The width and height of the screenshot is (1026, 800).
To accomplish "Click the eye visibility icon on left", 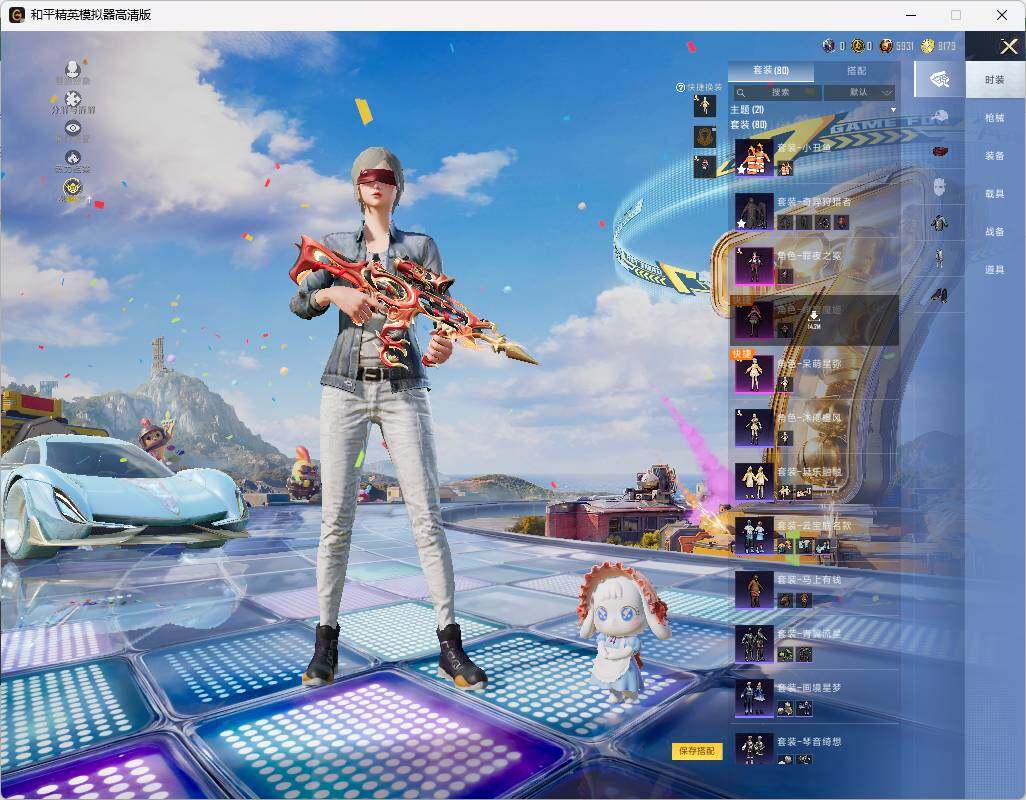I will pos(73,128).
